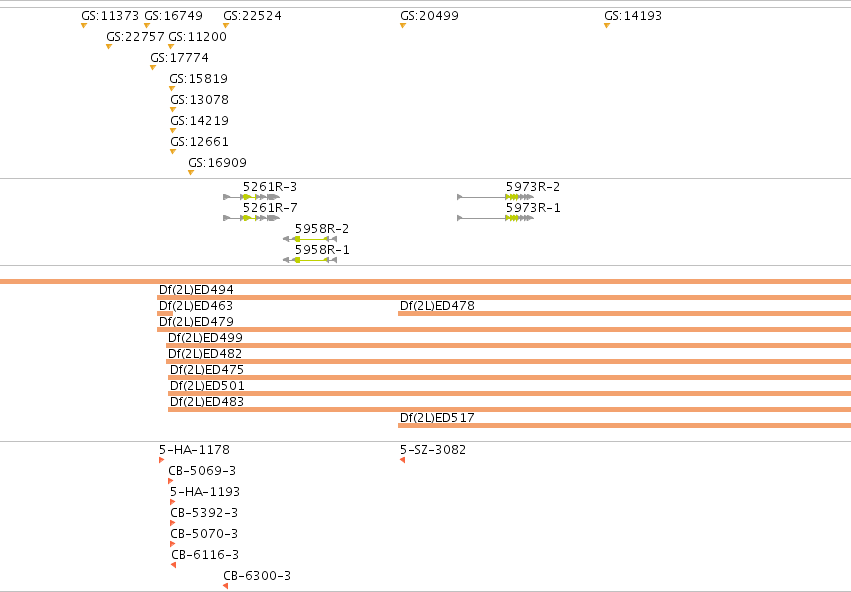
Task: Click the CB-6300-3 marker arrow
Action: (226, 586)
